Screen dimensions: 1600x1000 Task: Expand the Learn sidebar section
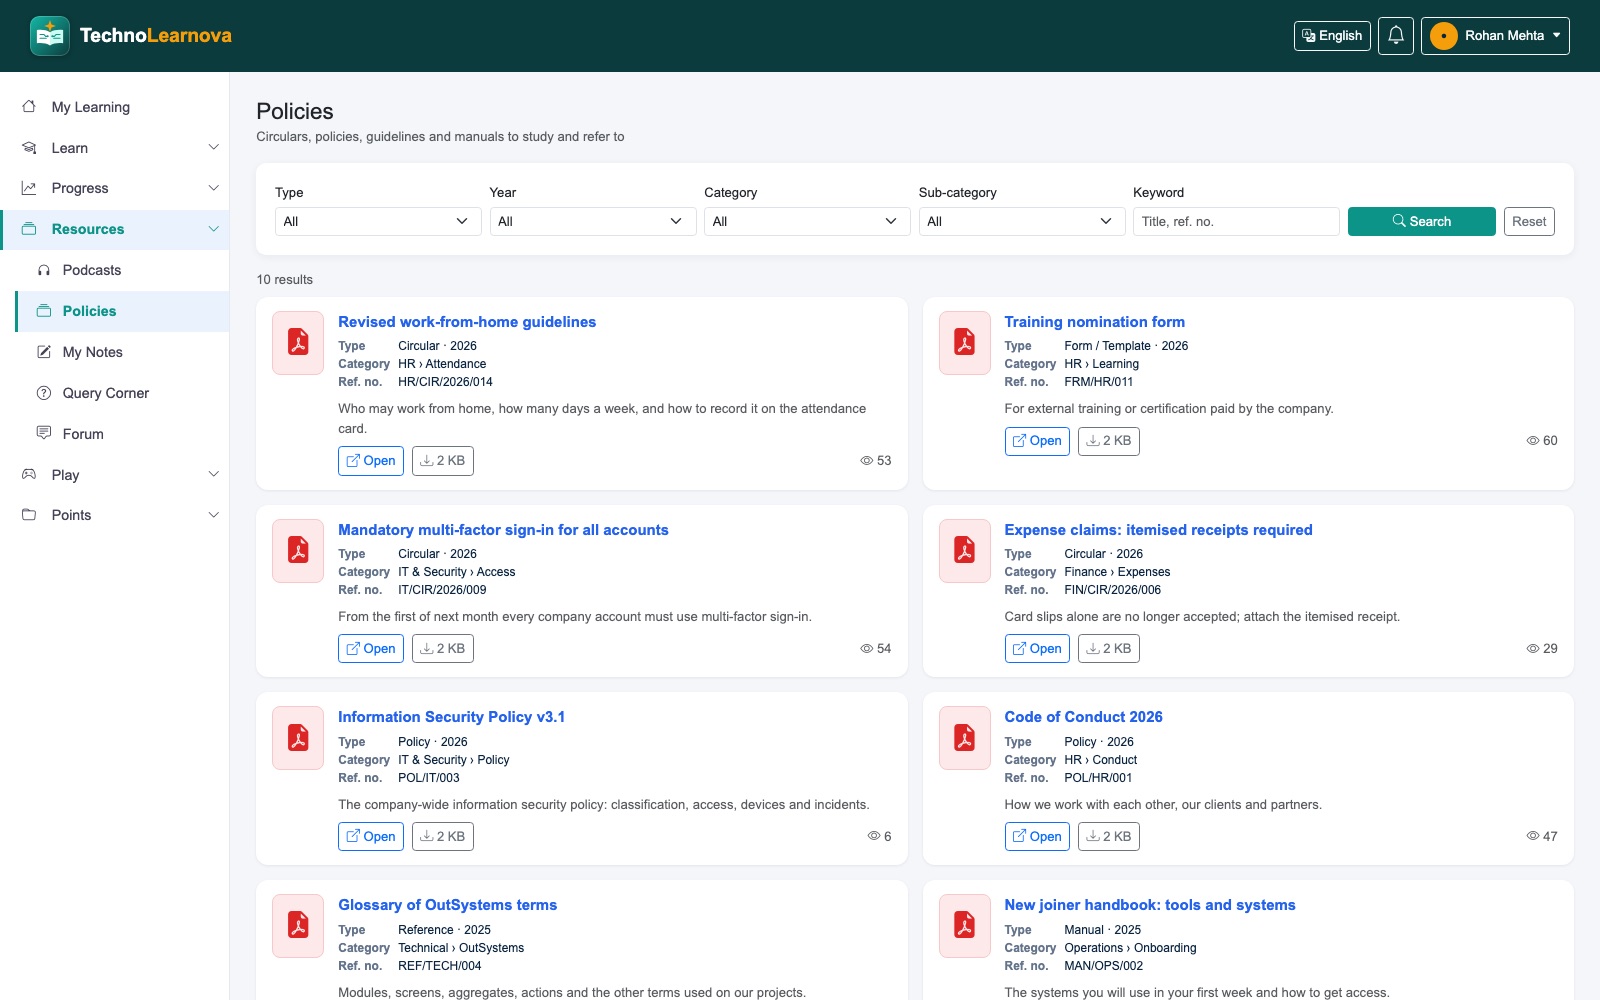tap(115, 148)
